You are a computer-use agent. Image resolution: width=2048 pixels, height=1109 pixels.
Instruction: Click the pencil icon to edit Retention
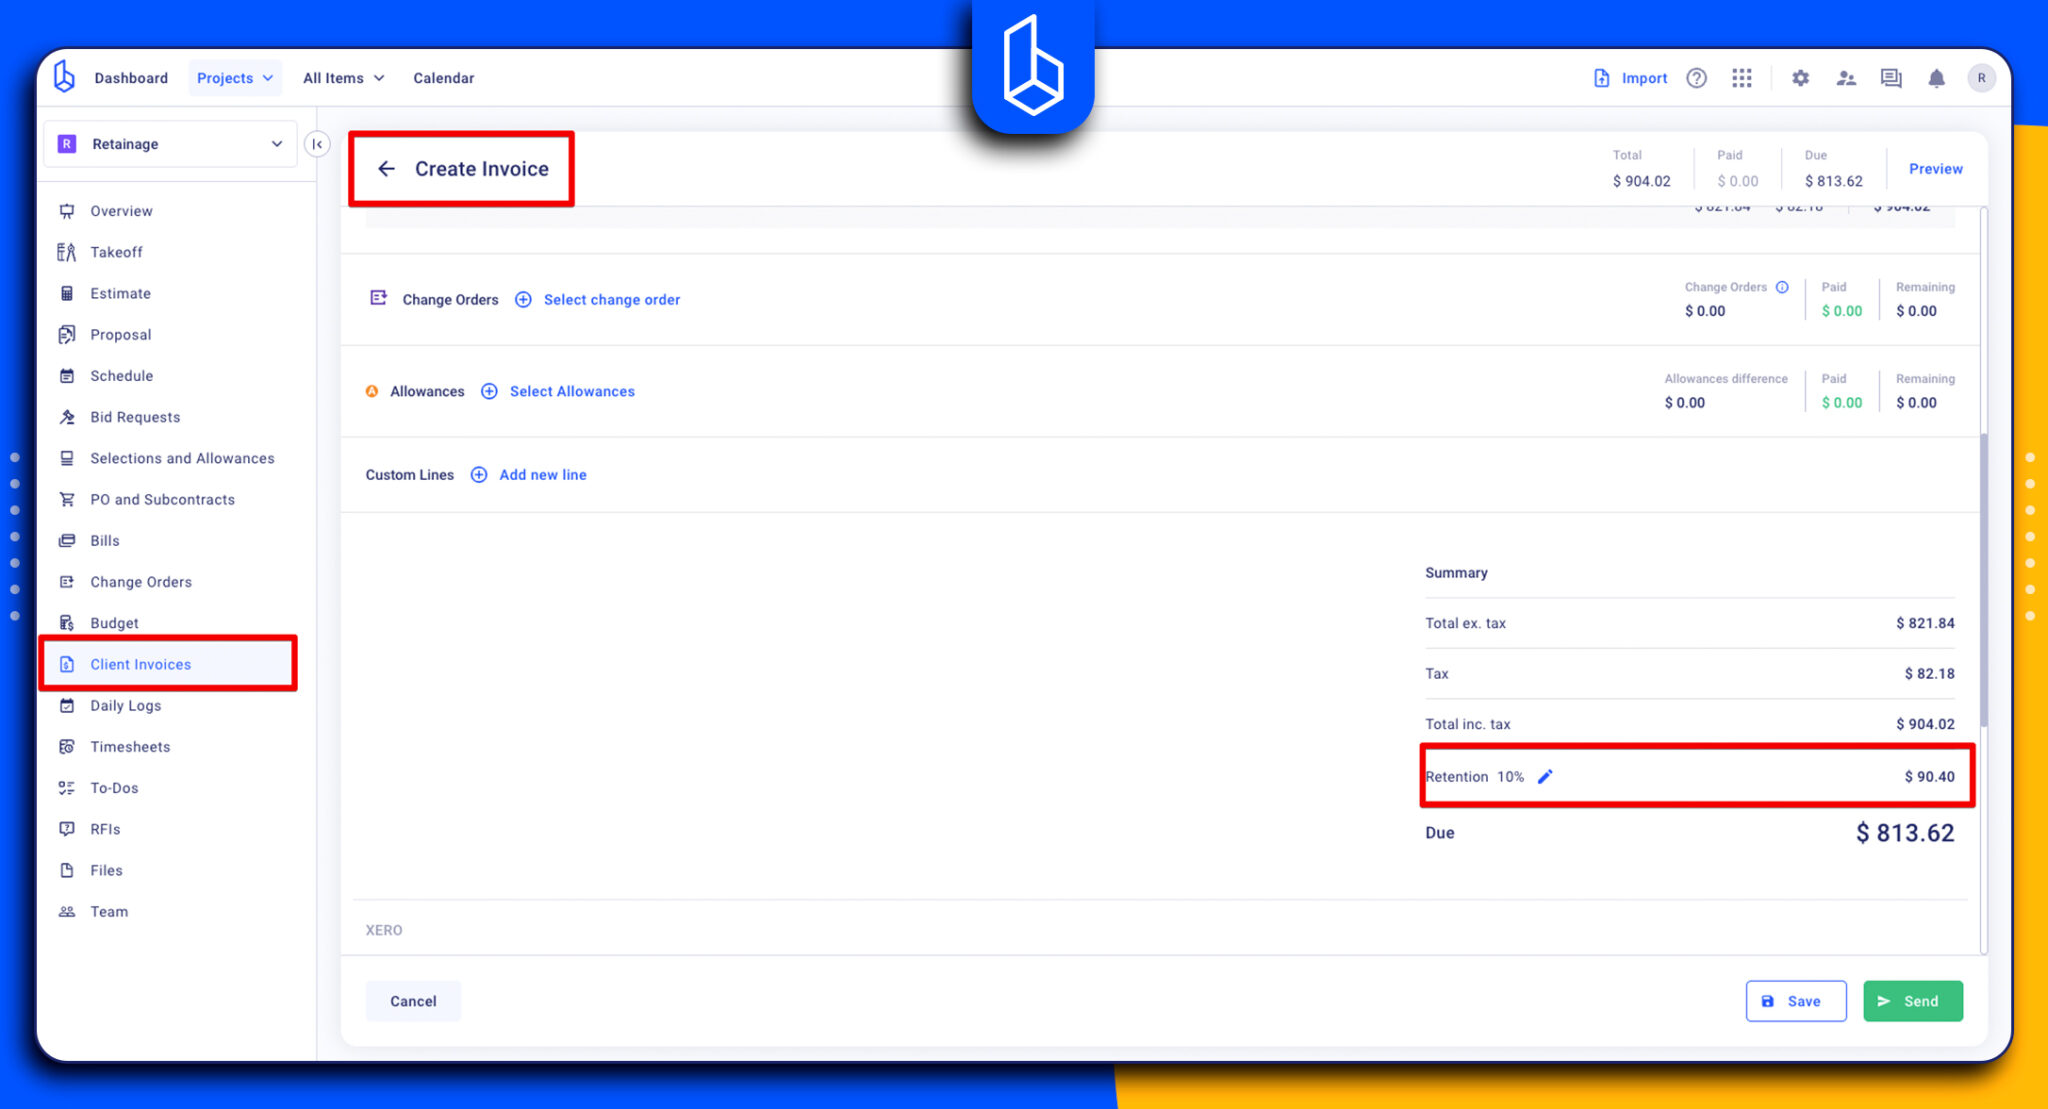point(1545,777)
